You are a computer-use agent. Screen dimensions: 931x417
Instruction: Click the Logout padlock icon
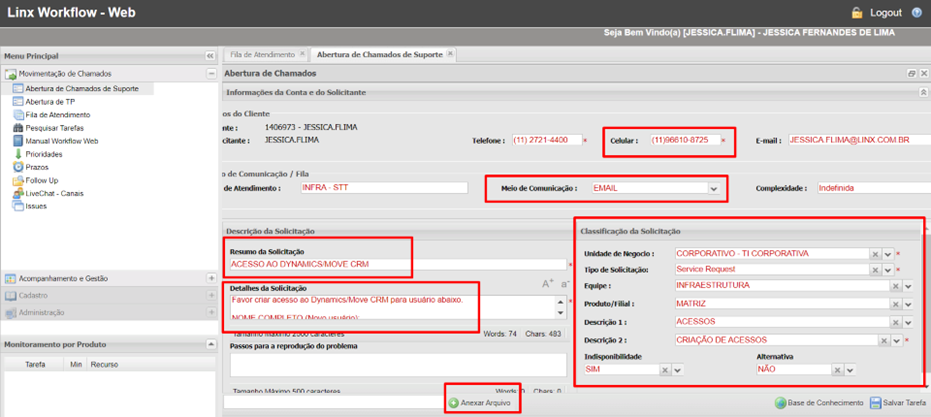(857, 12)
